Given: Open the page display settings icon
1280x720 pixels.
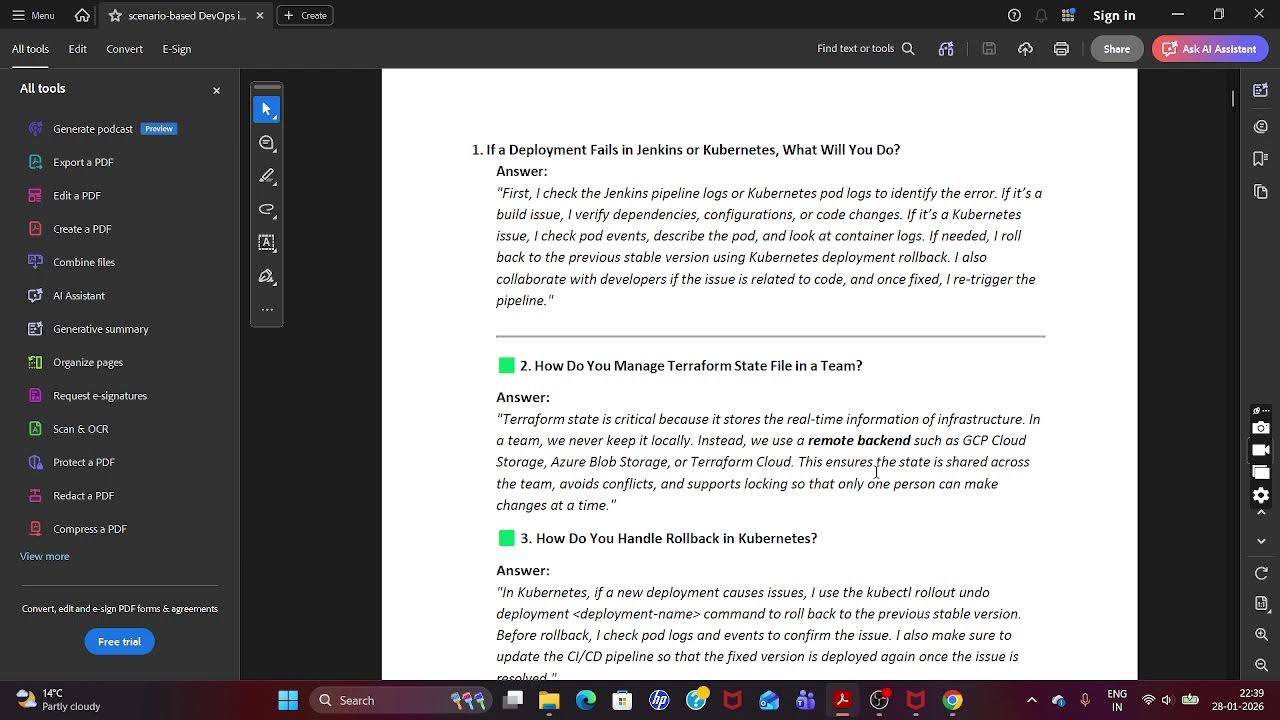Looking at the screenshot, I should point(1261,604).
